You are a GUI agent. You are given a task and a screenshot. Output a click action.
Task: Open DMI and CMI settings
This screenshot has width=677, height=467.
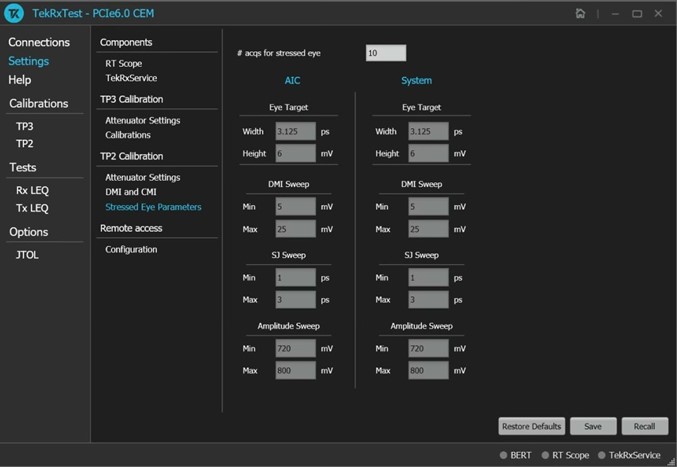(131, 192)
